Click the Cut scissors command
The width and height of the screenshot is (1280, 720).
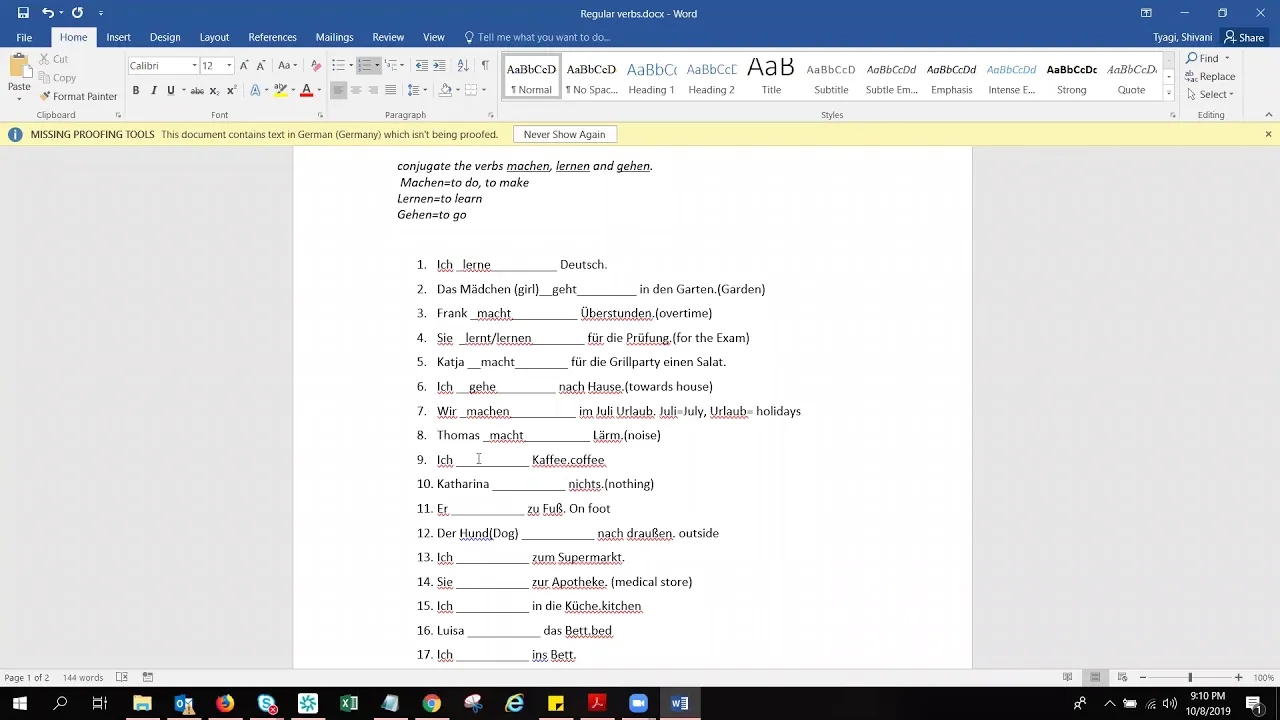[54, 59]
